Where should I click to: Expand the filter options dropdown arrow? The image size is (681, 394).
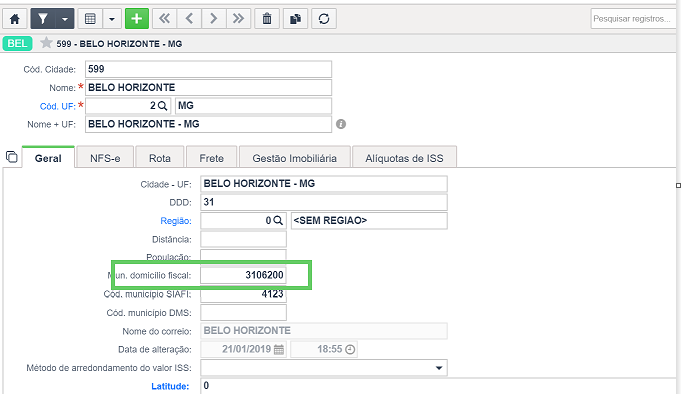65,19
